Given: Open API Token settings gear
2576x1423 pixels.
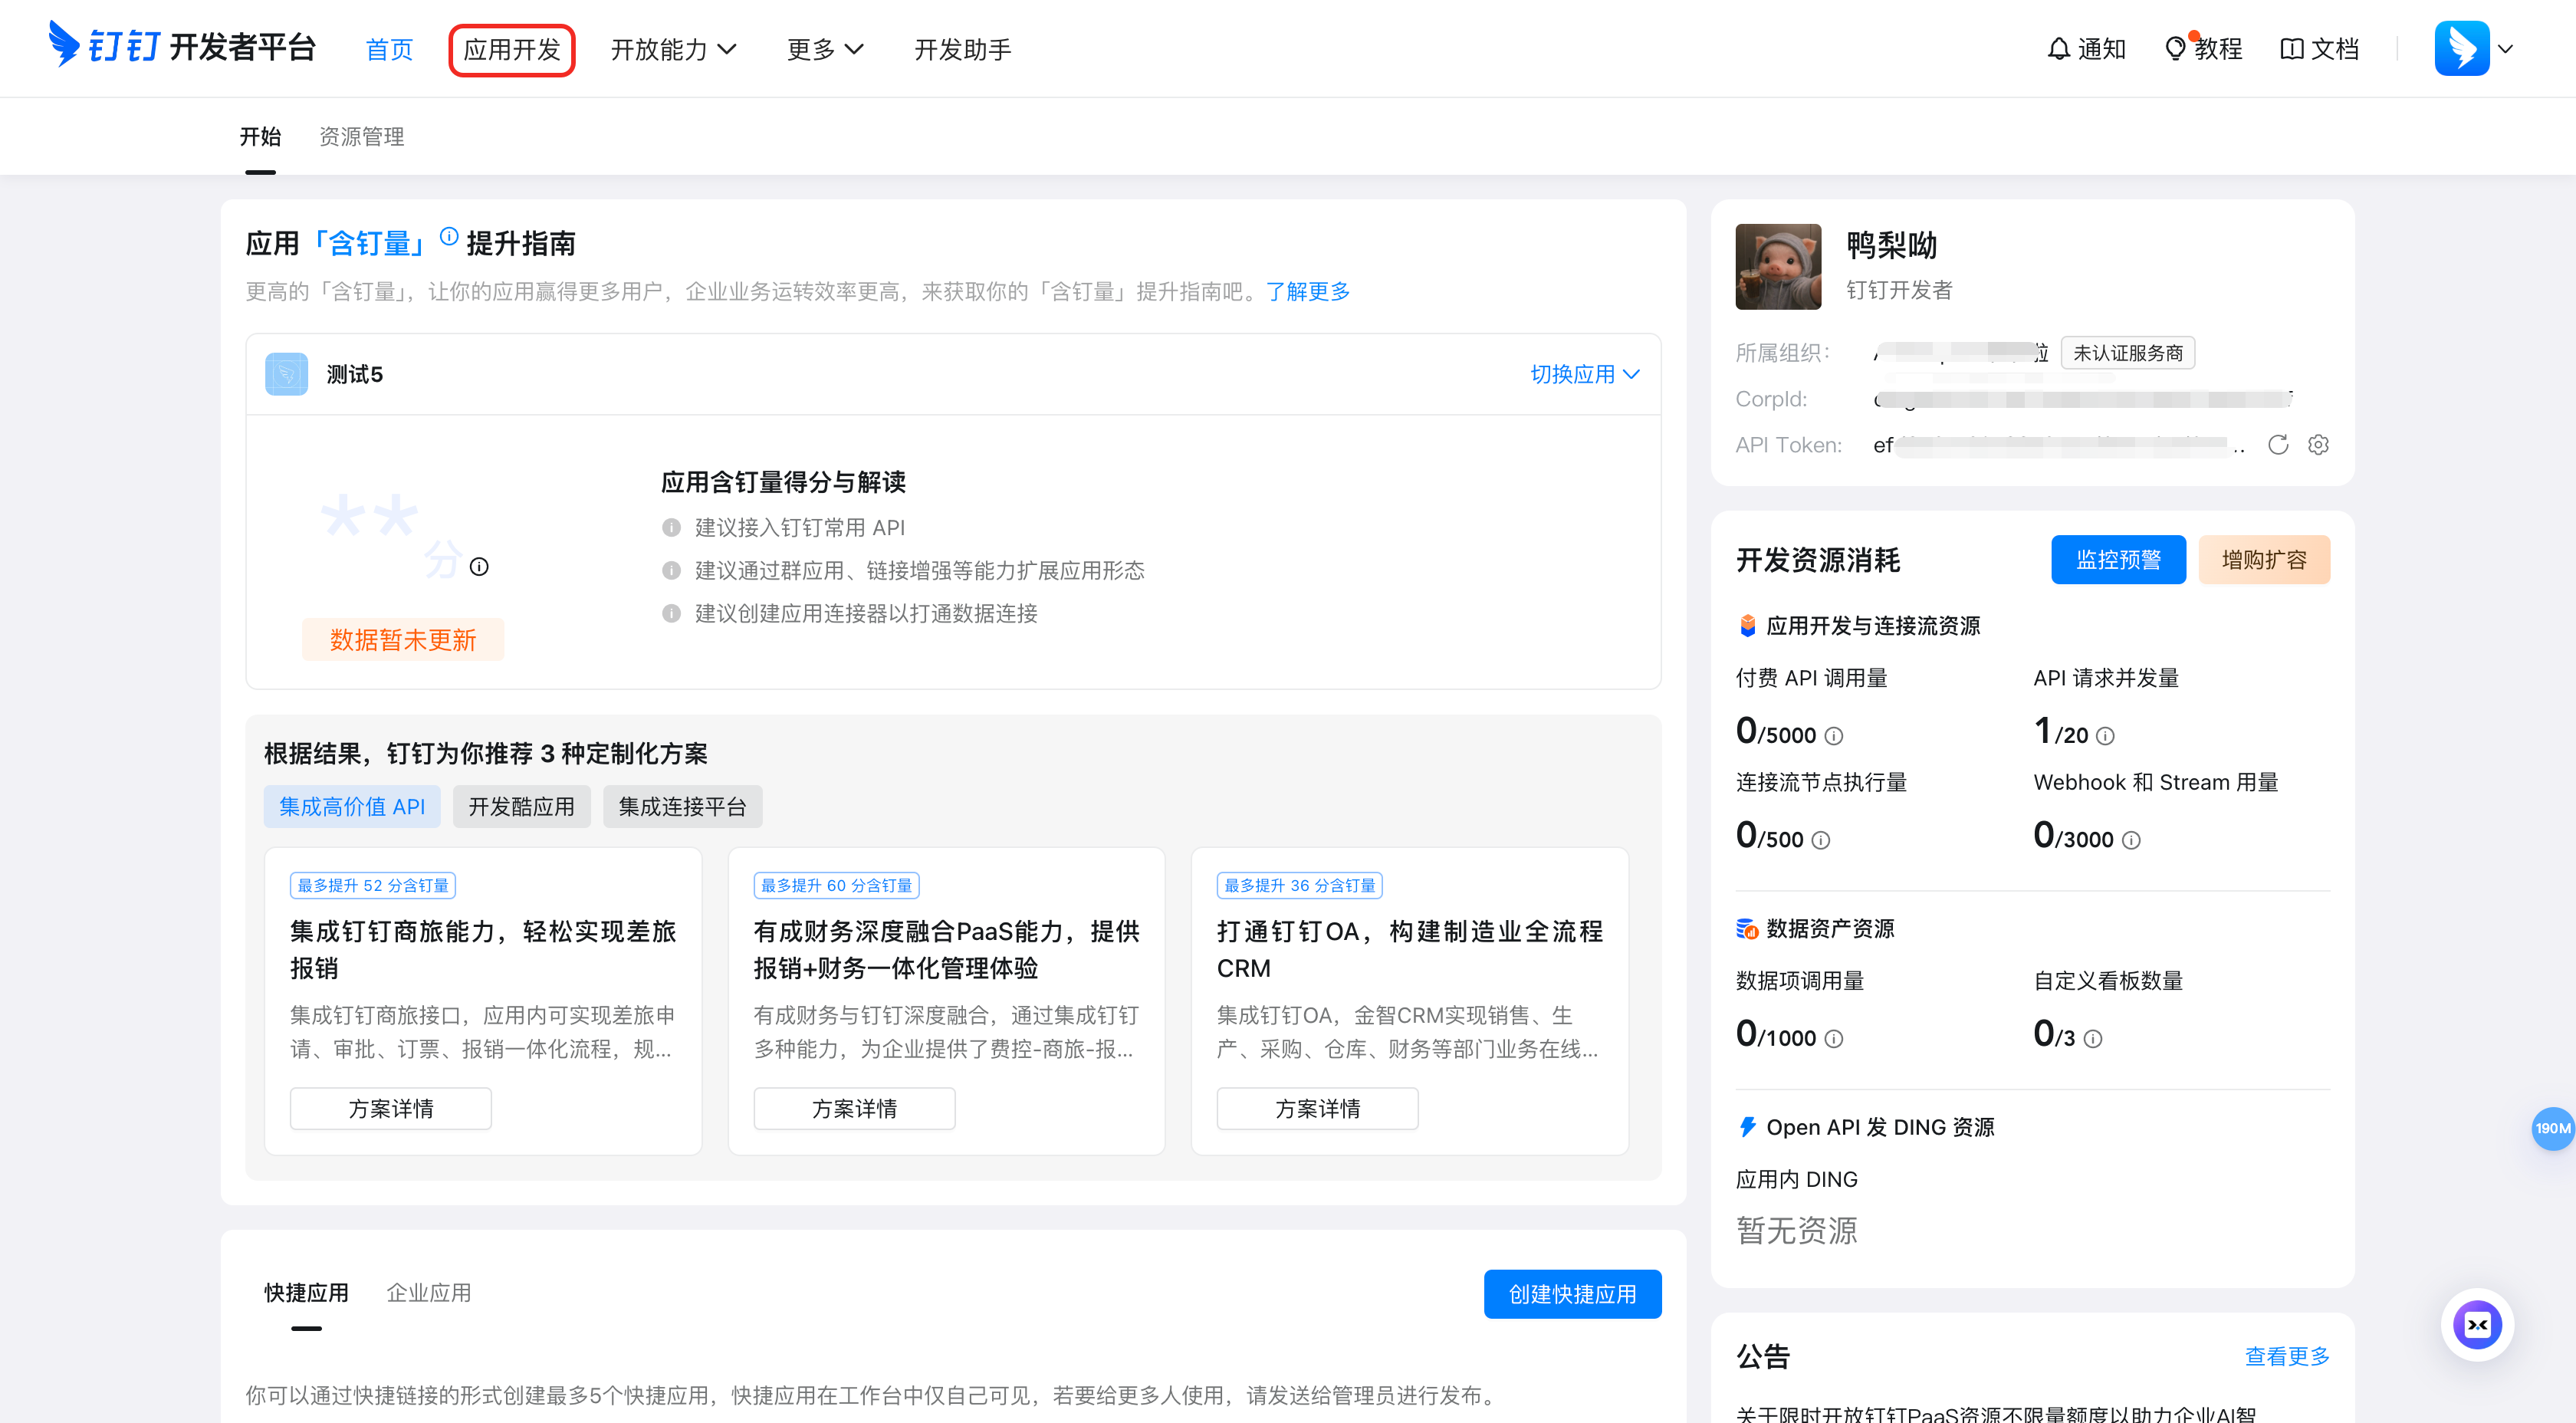Looking at the screenshot, I should [x=2318, y=445].
